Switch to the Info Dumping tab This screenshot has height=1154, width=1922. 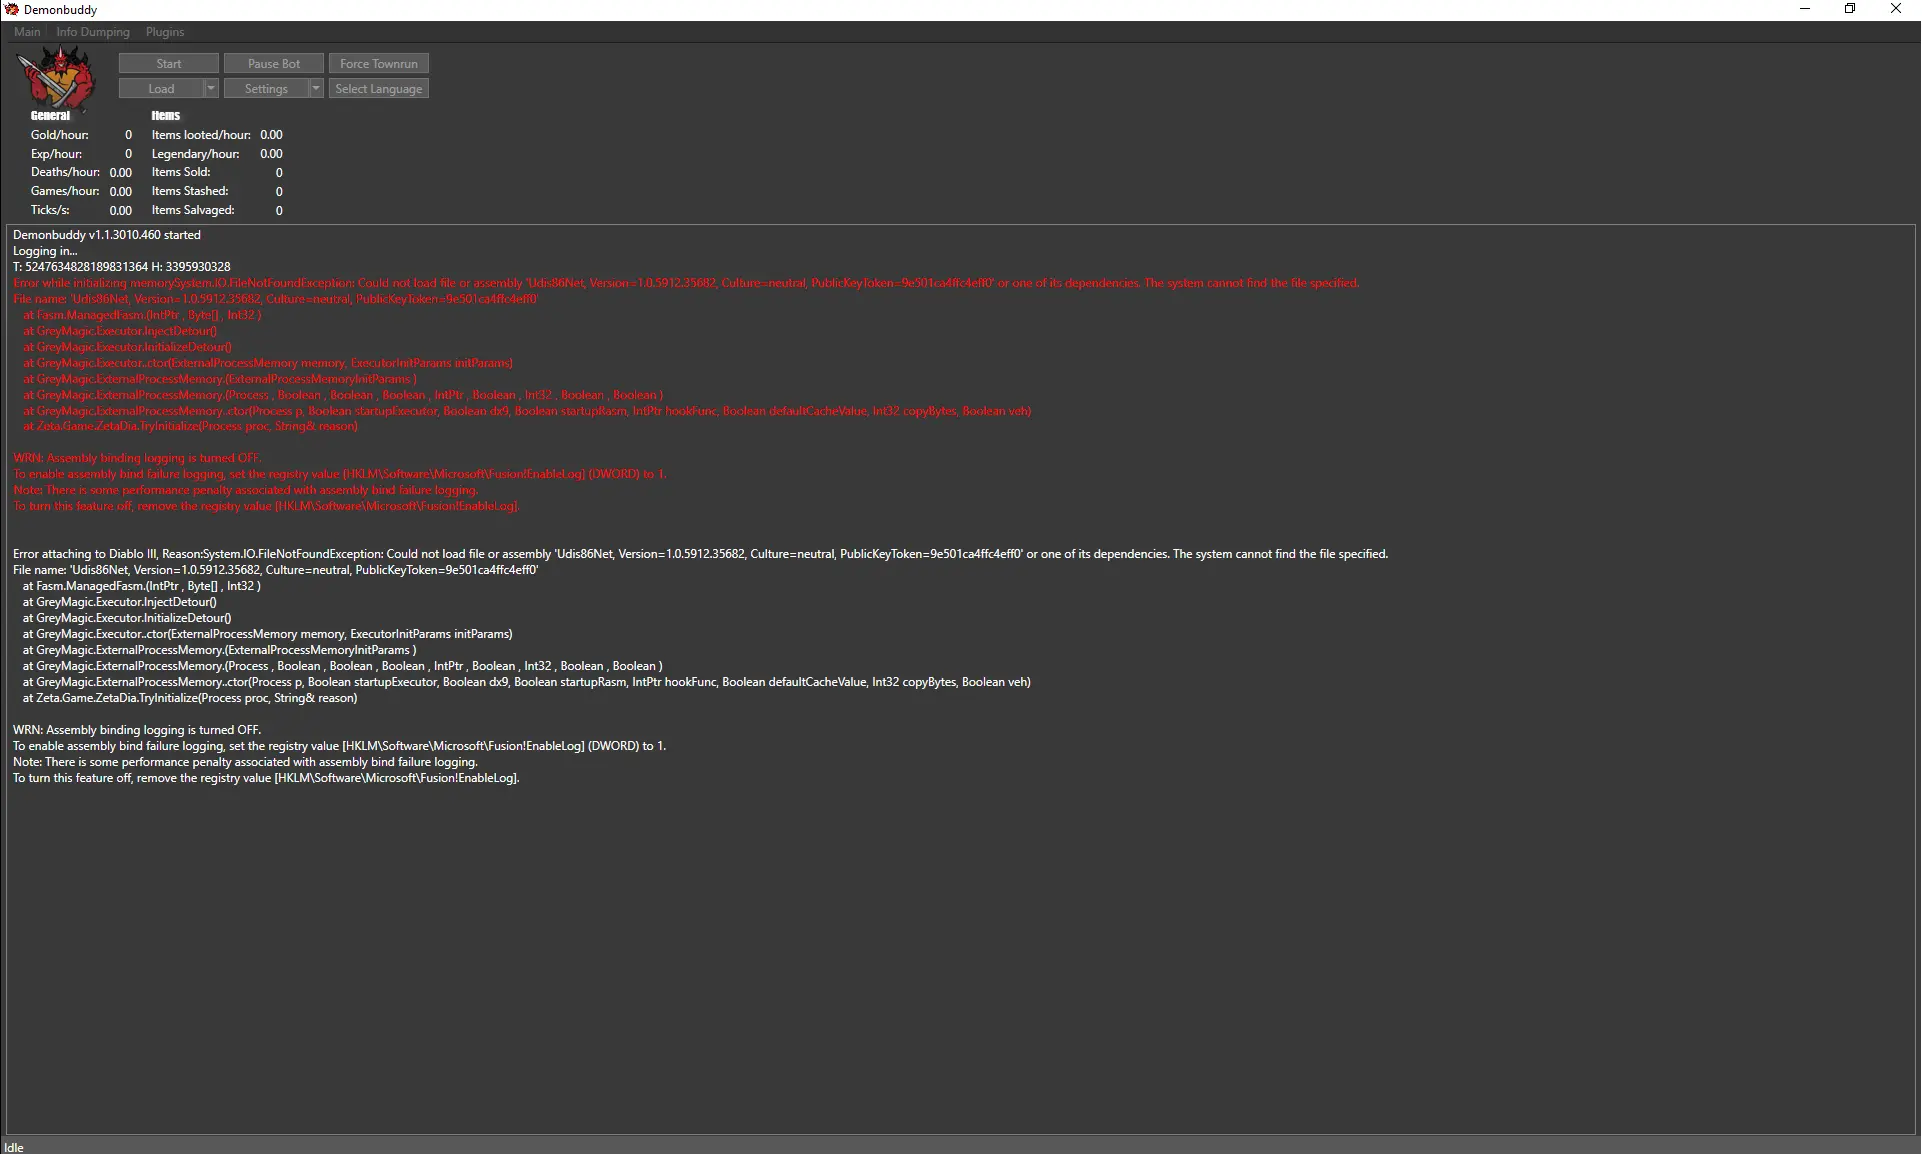click(x=93, y=32)
